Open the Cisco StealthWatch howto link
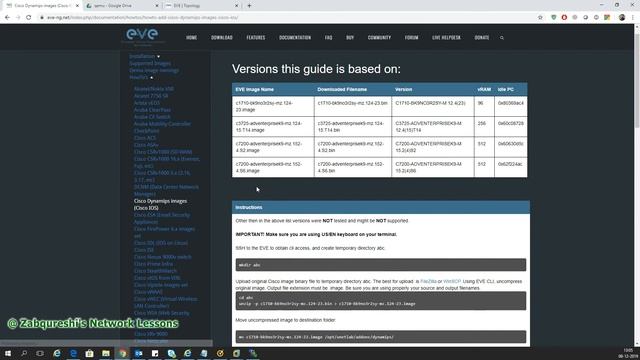This screenshot has width=640, height=360. coord(155,271)
